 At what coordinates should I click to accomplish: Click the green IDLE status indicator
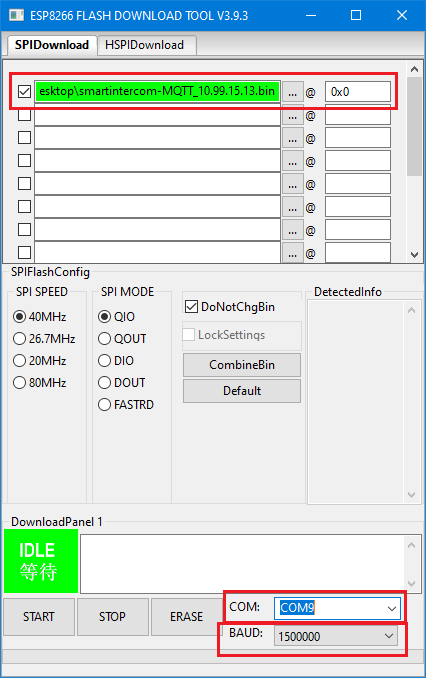click(x=41, y=561)
